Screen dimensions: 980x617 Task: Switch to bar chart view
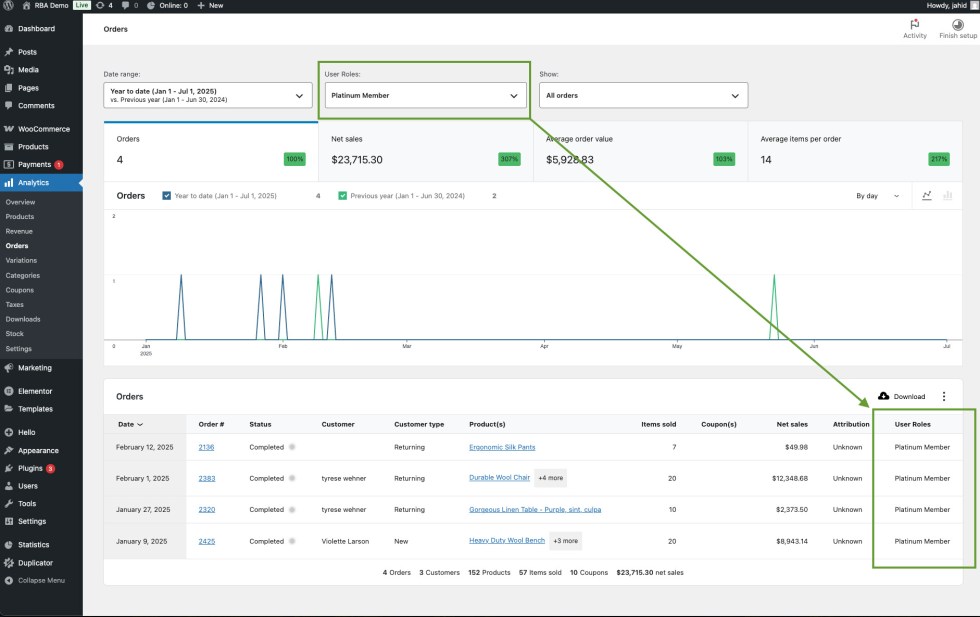(948, 196)
